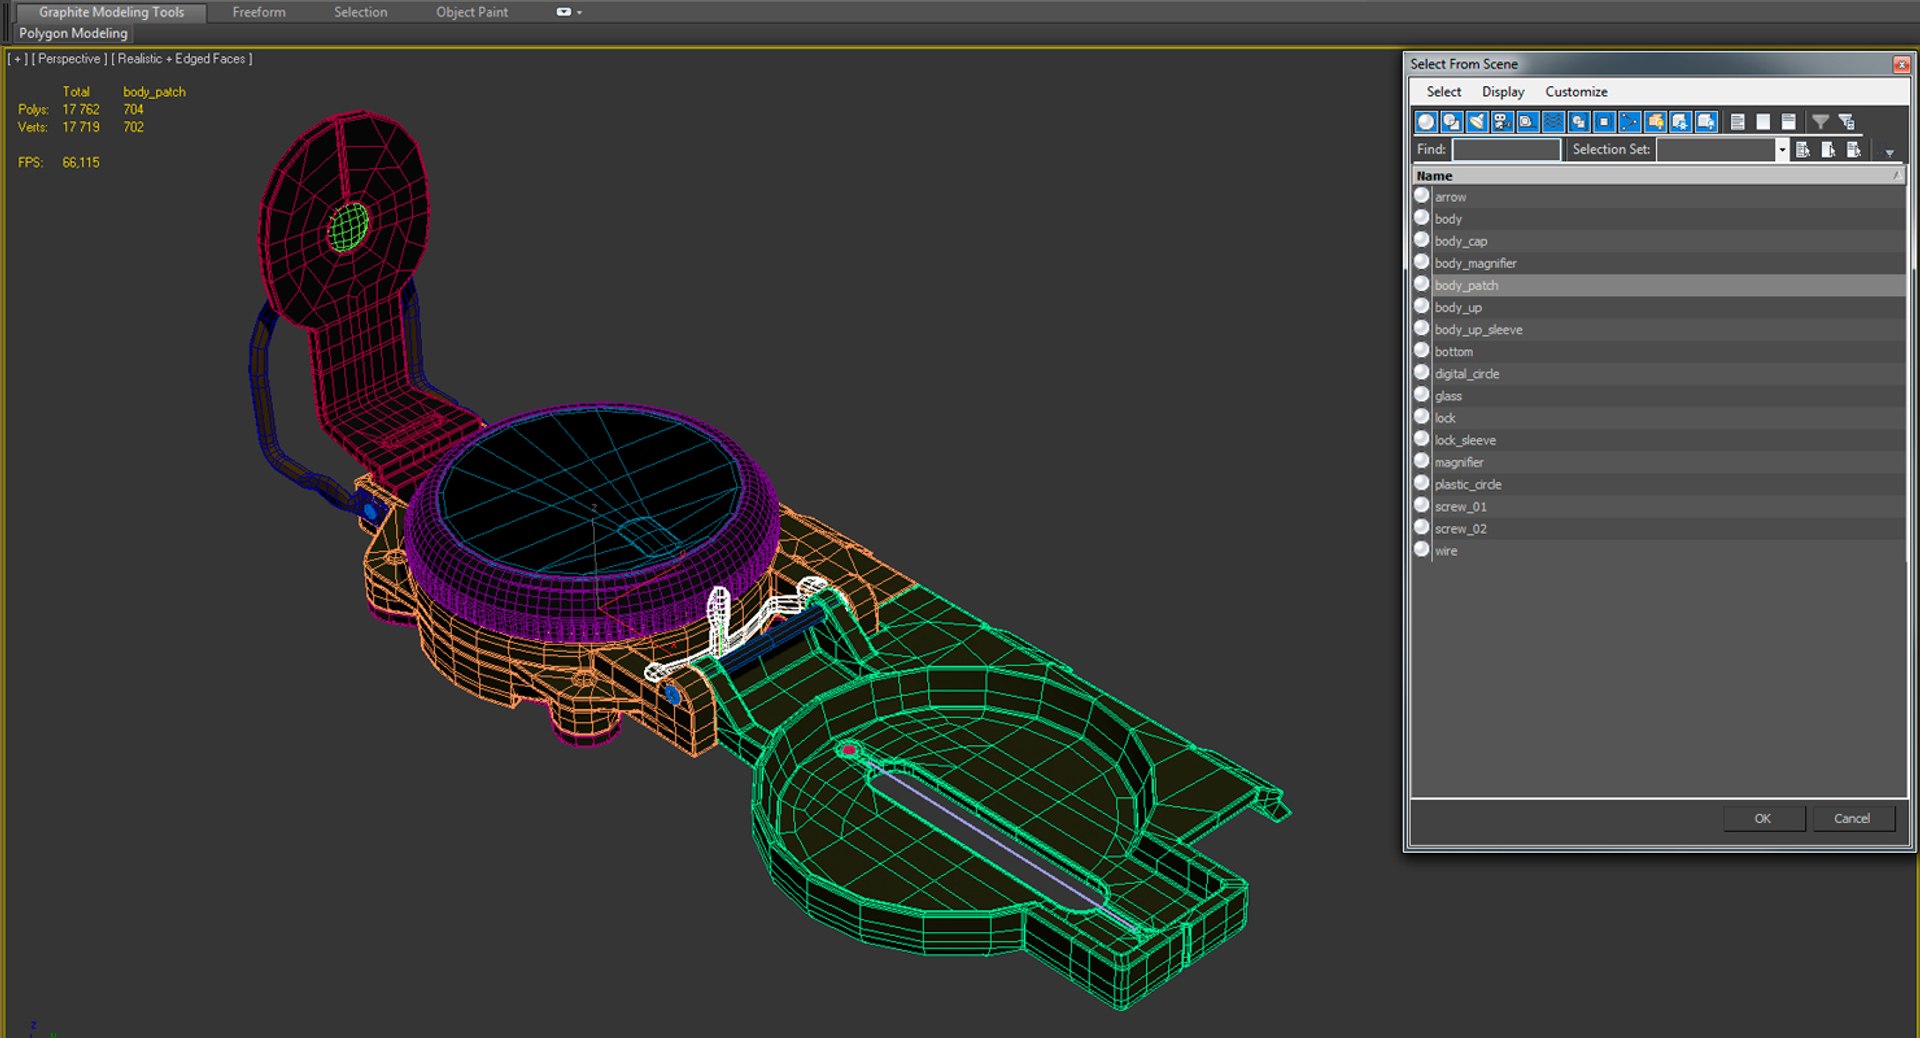The height and width of the screenshot is (1038, 1920).
Task: Click the Select Invert icon
Action: coord(1789,122)
